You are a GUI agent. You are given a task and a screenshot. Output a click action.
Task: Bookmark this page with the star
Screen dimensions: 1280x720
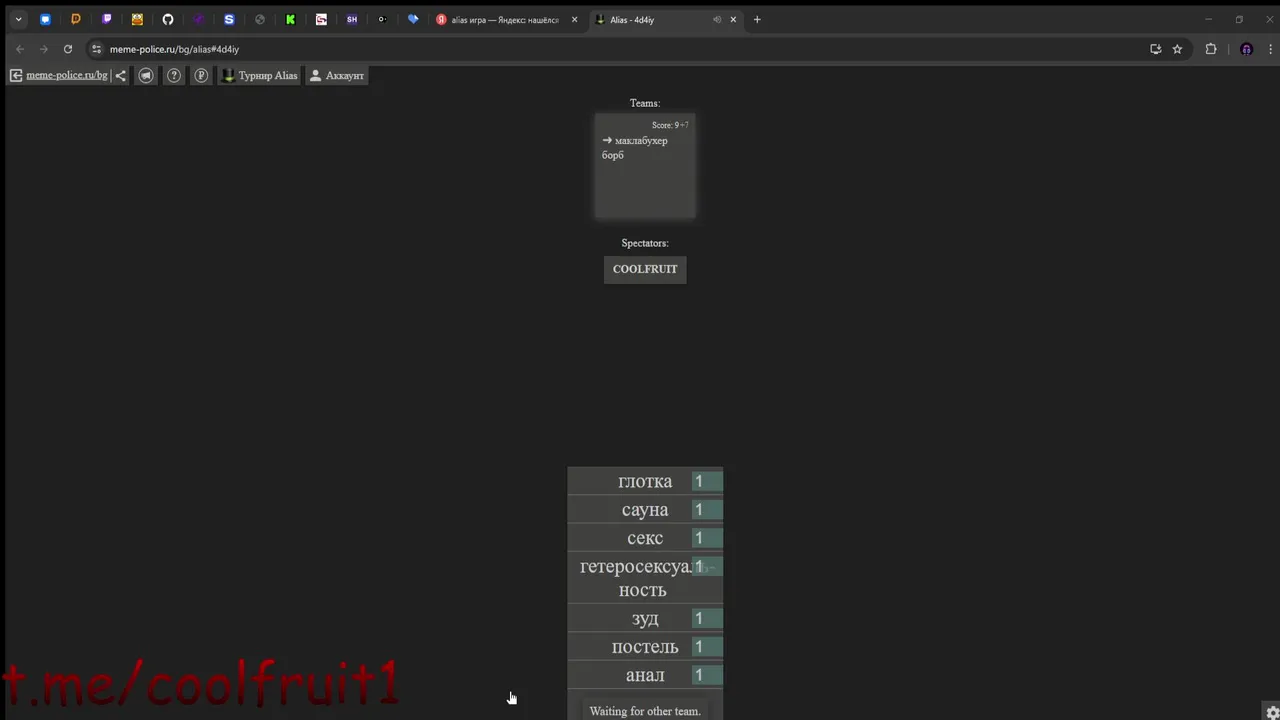point(1177,49)
